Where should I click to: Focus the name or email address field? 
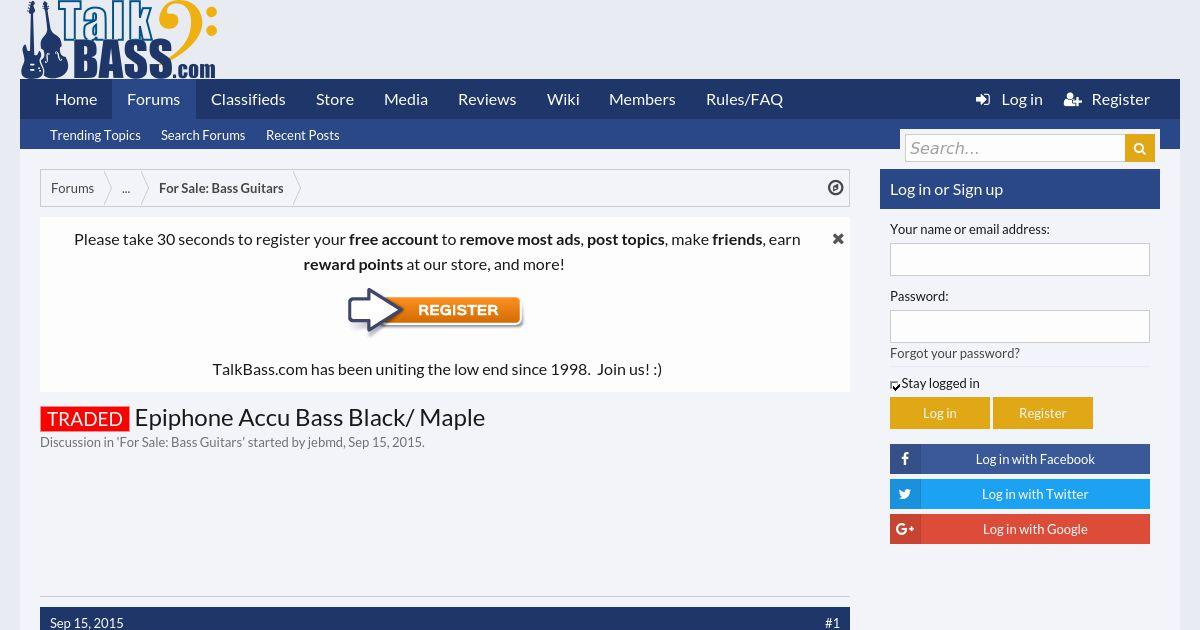[1020, 259]
